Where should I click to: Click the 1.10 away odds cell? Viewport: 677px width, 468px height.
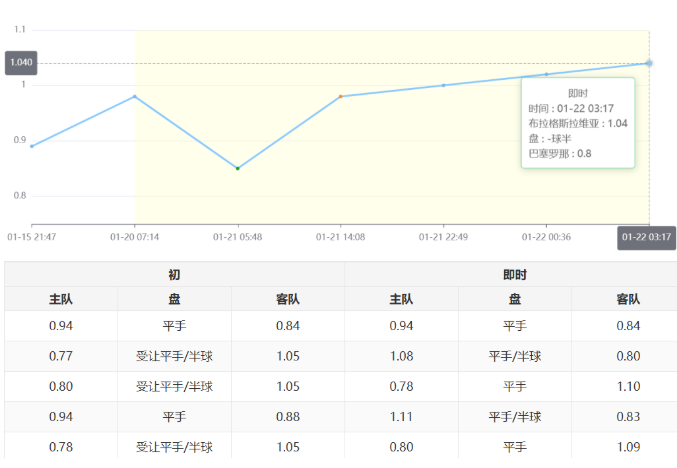(x=627, y=386)
